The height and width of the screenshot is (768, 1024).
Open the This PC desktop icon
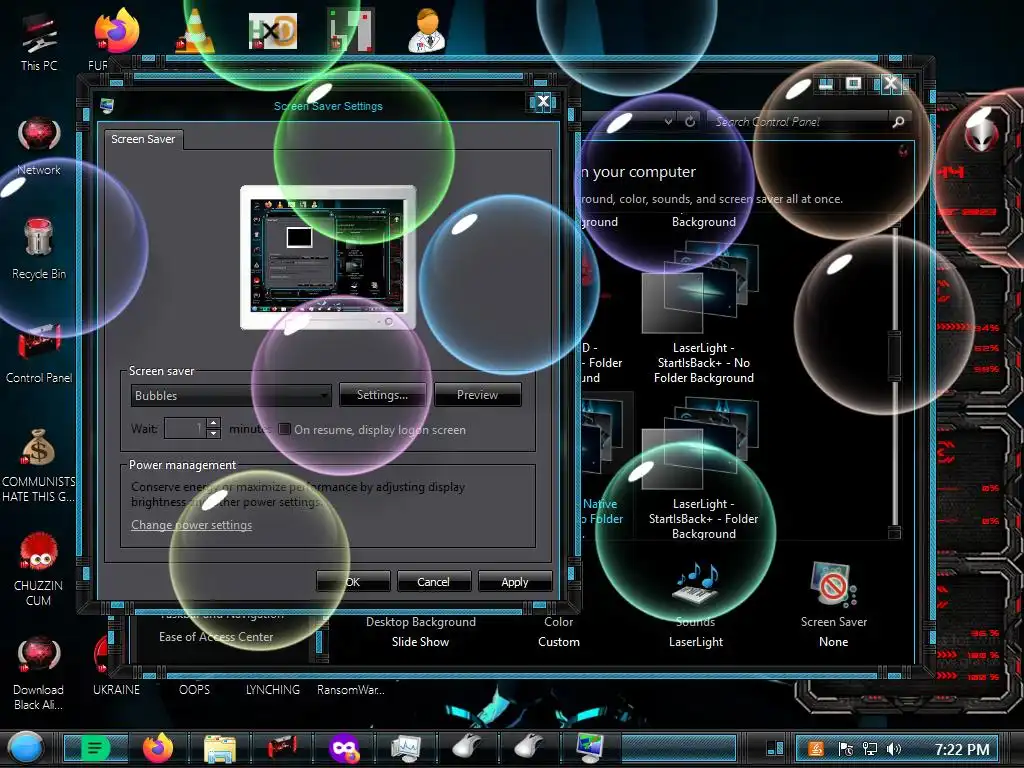pos(39,42)
